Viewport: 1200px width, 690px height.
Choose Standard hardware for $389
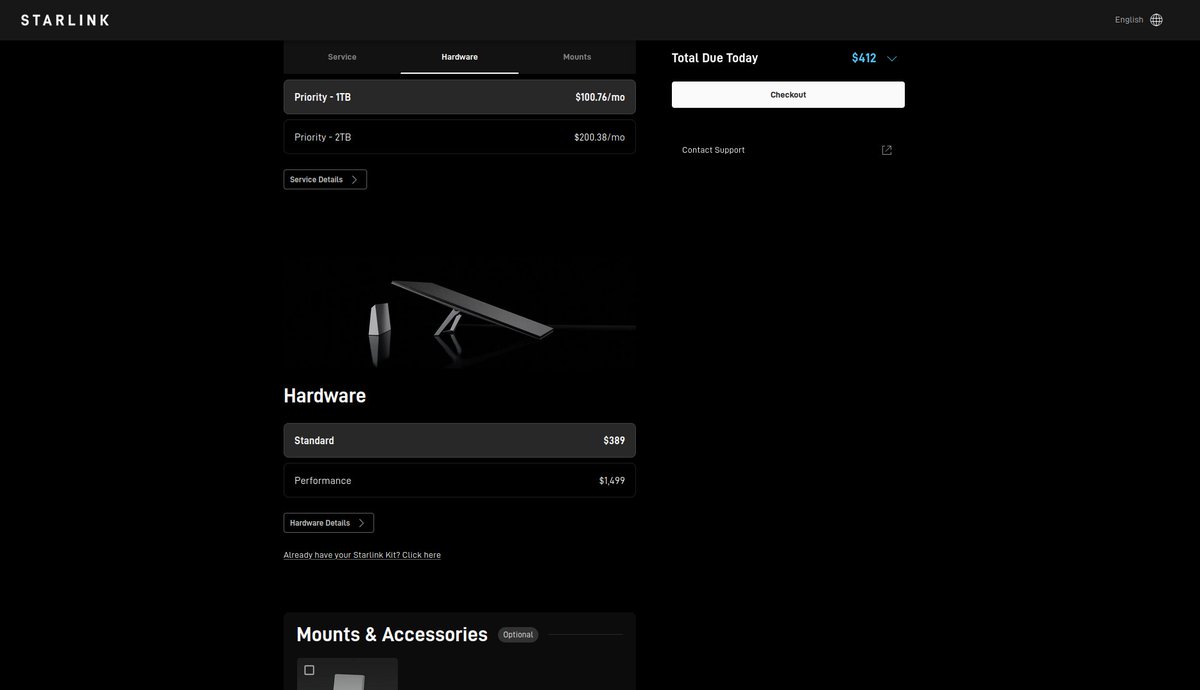(460, 440)
